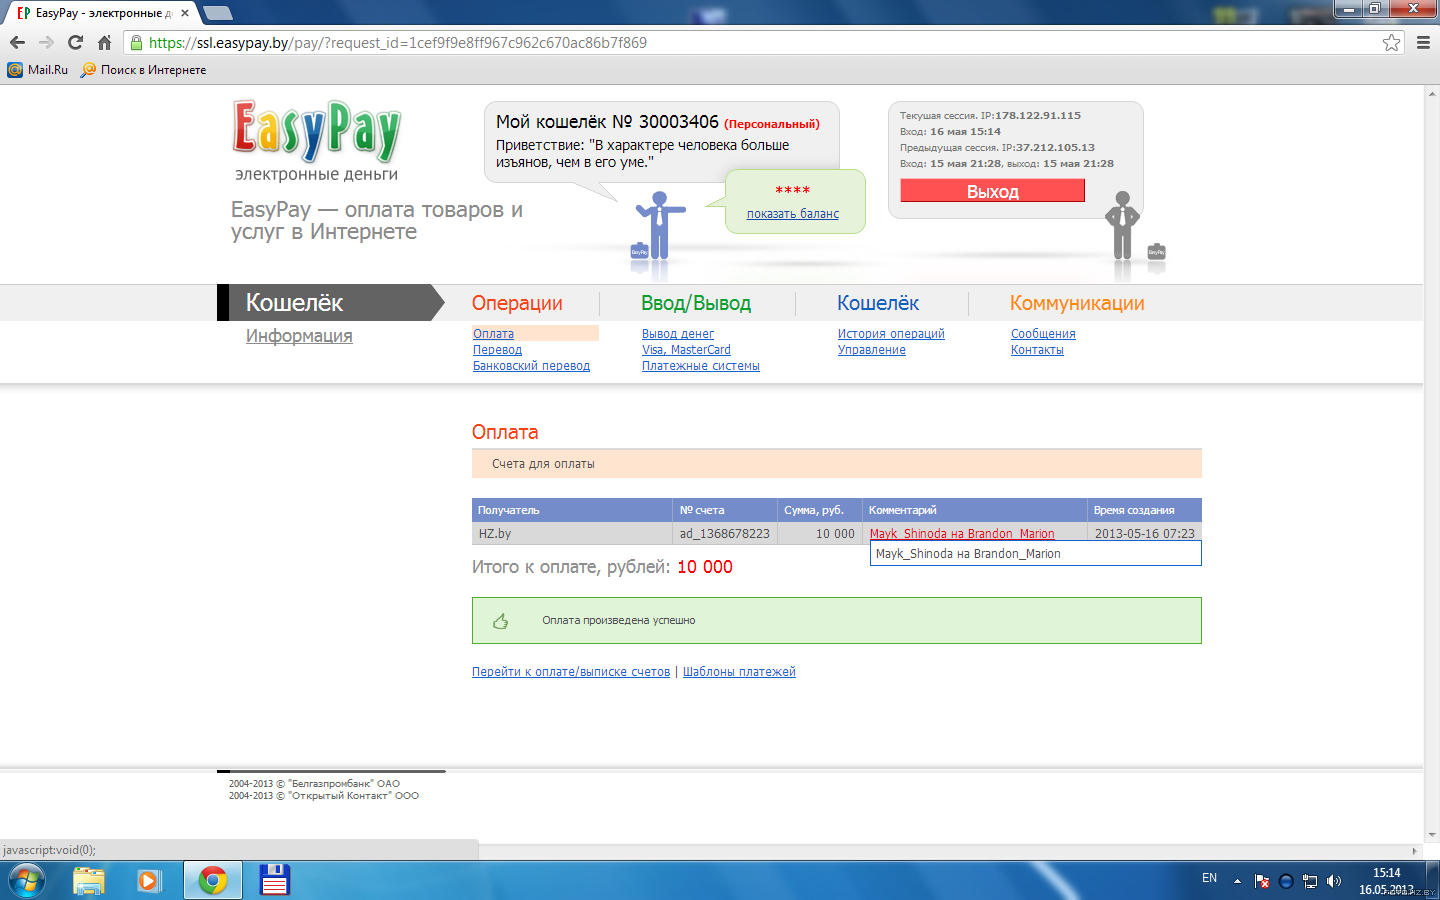Close the EasyPay browser tab
This screenshot has height=900, width=1440.
point(185,13)
